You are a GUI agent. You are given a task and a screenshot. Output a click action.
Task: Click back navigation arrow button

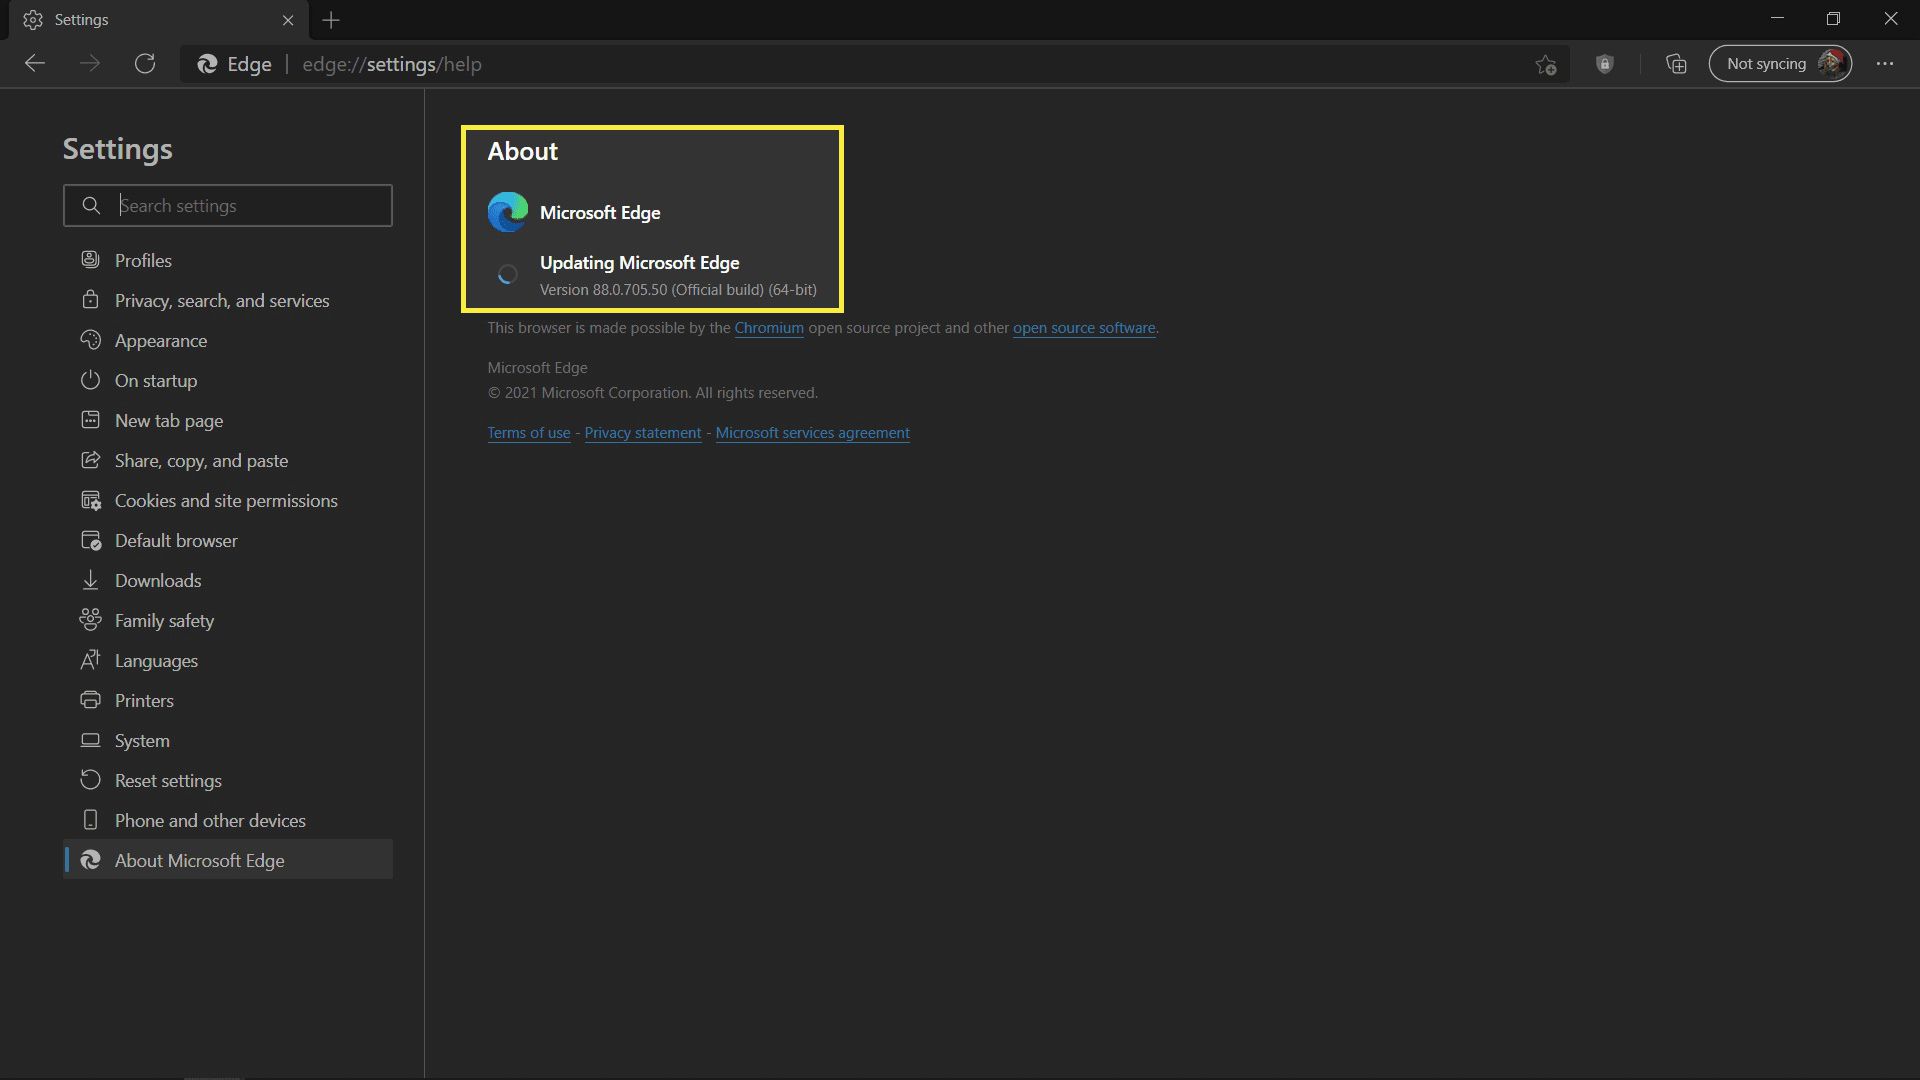pos(32,63)
